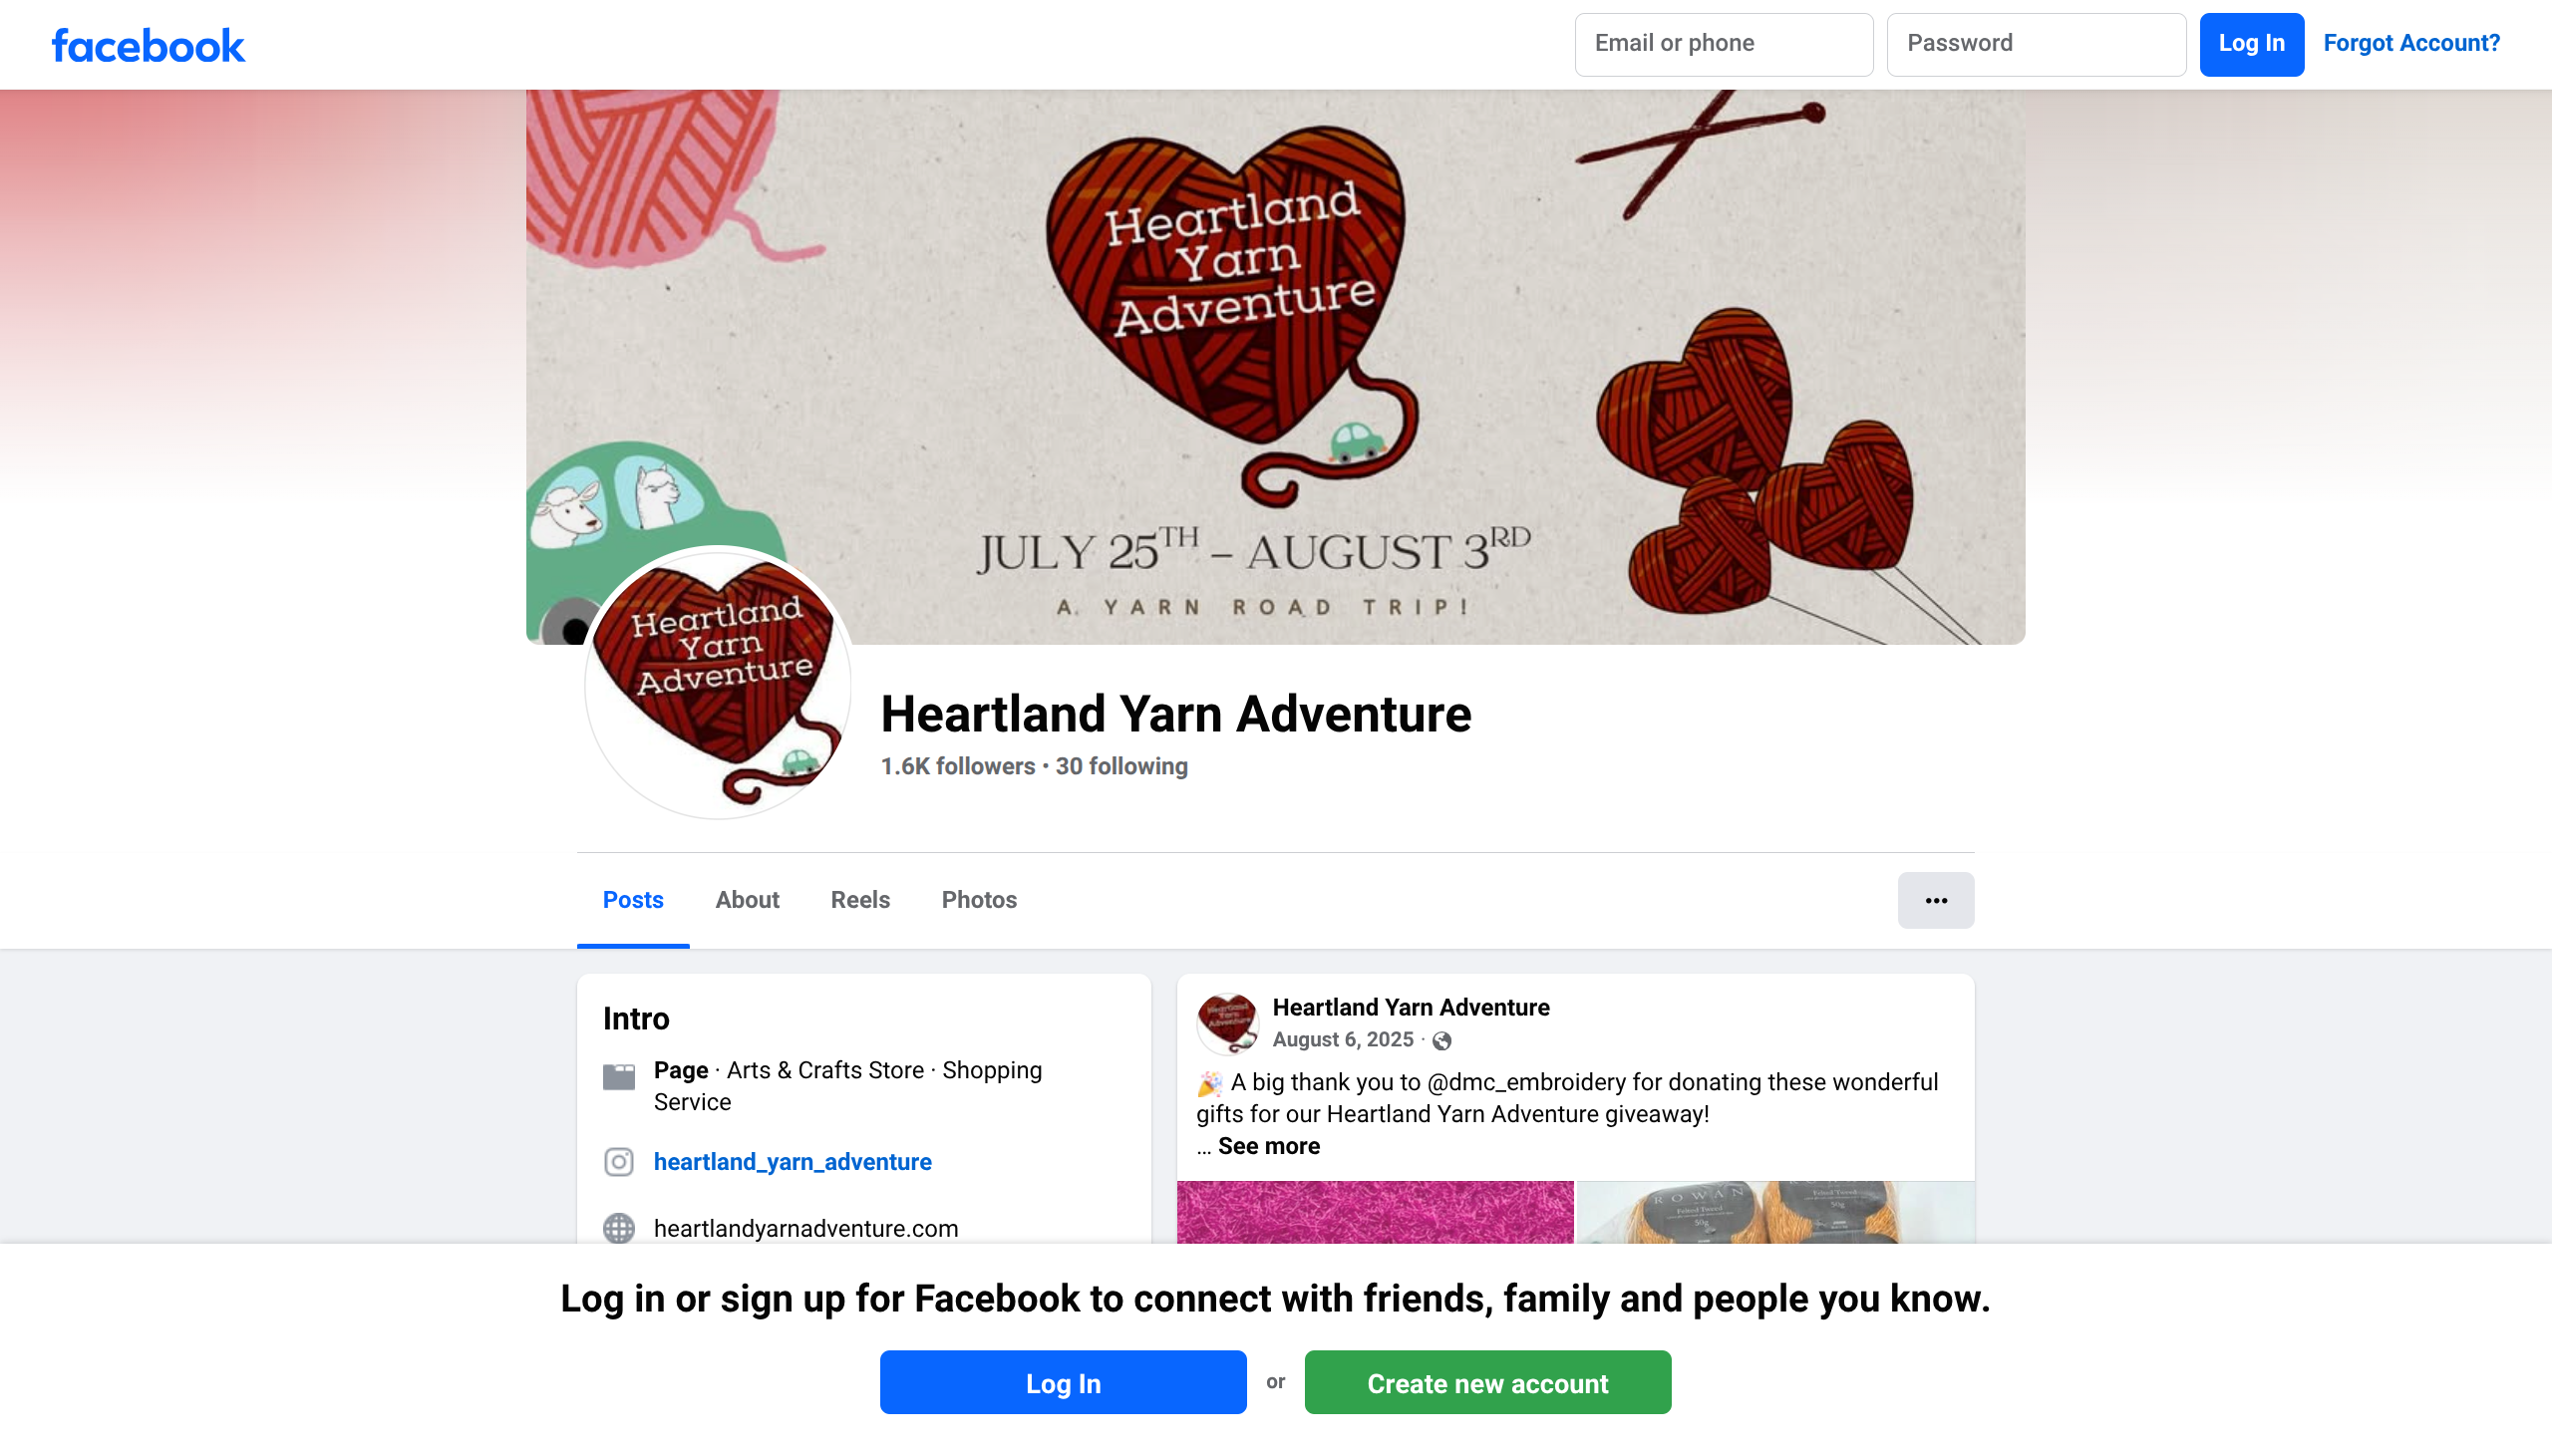Switch to the About tab
Screen dimensions: 2552x1456
[x=747, y=900]
